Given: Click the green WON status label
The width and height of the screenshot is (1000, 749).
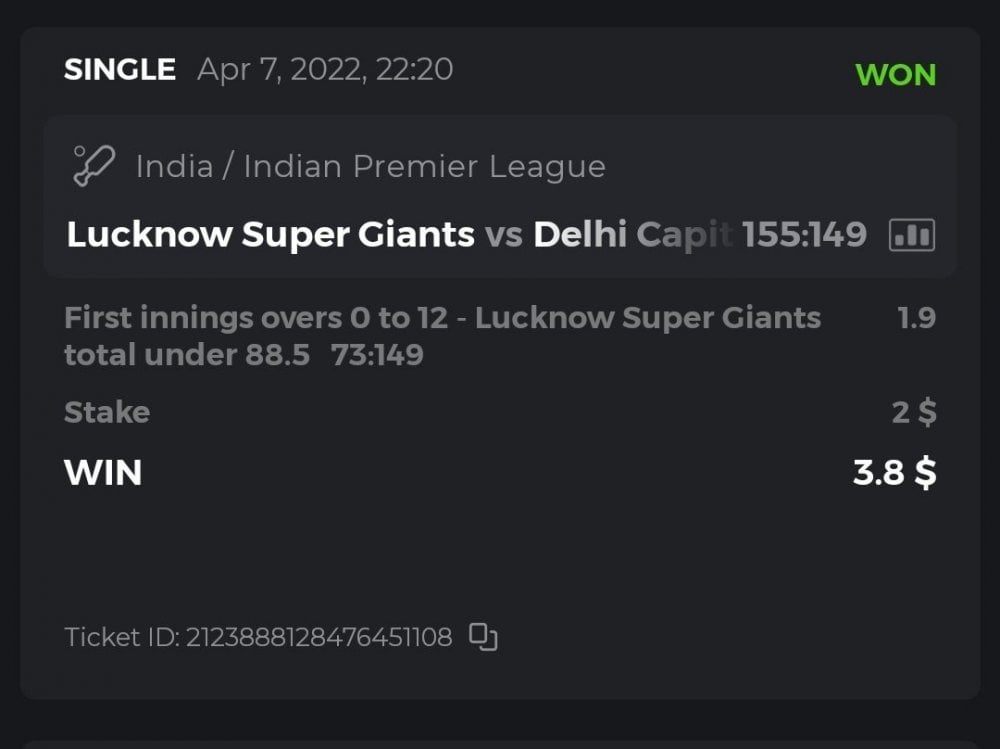Looking at the screenshot, I should coord(895,75).
